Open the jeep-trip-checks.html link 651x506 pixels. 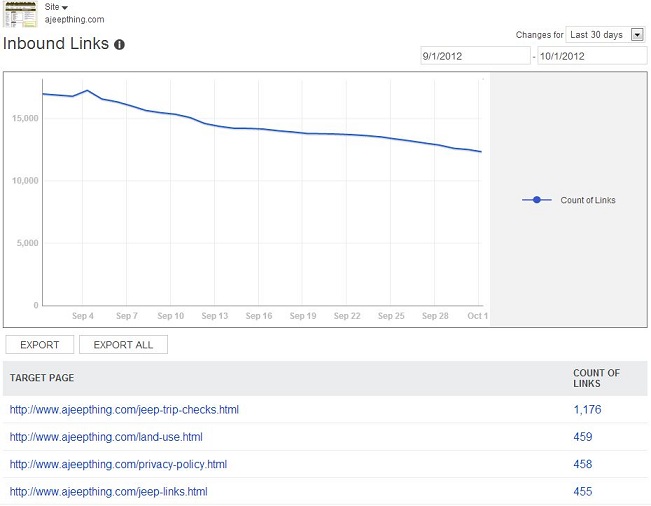124,410
